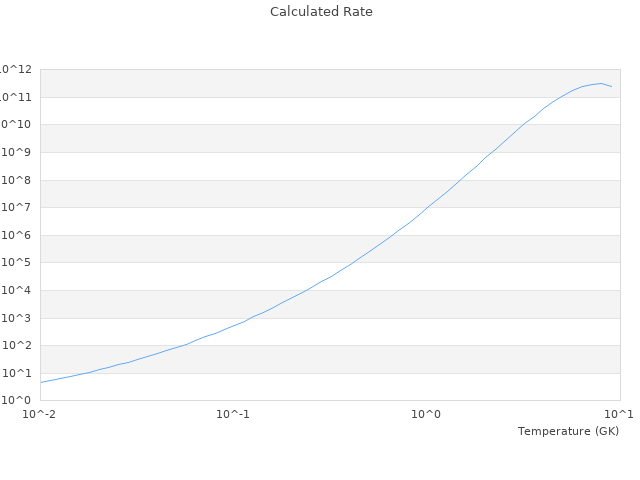Viewport: 640px width, 480px height.
Task: Click the 10^8 label on the vertical axis
Action: (20, 180)
